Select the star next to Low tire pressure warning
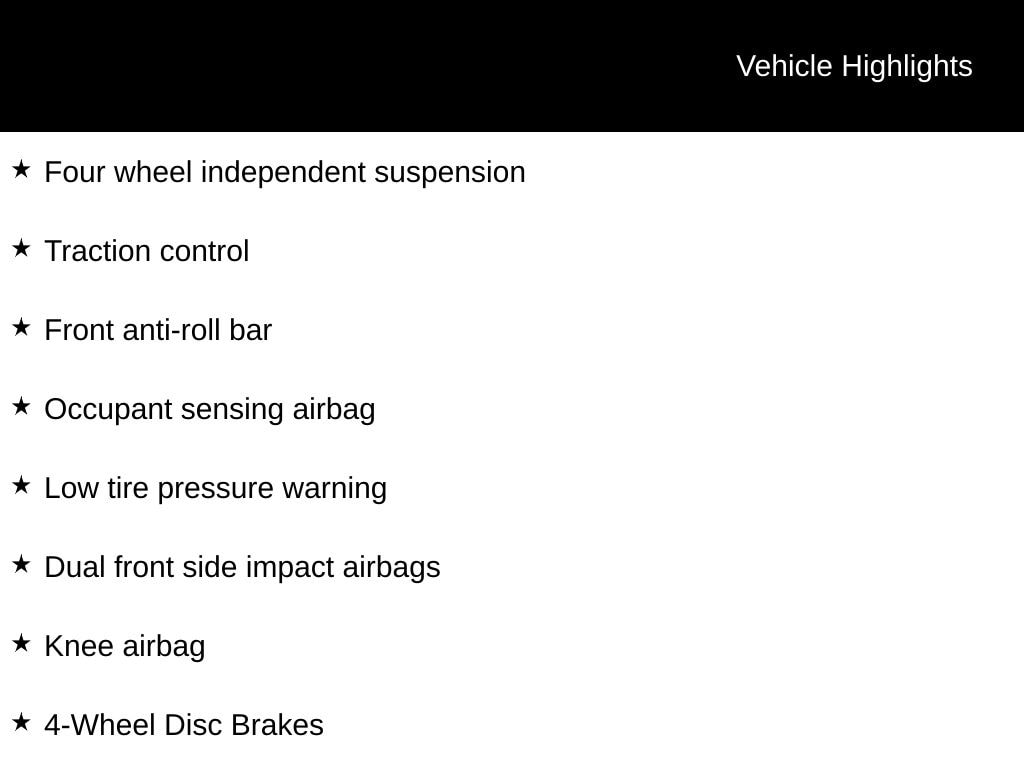The image size is (1024, 768). pos(21,485)
